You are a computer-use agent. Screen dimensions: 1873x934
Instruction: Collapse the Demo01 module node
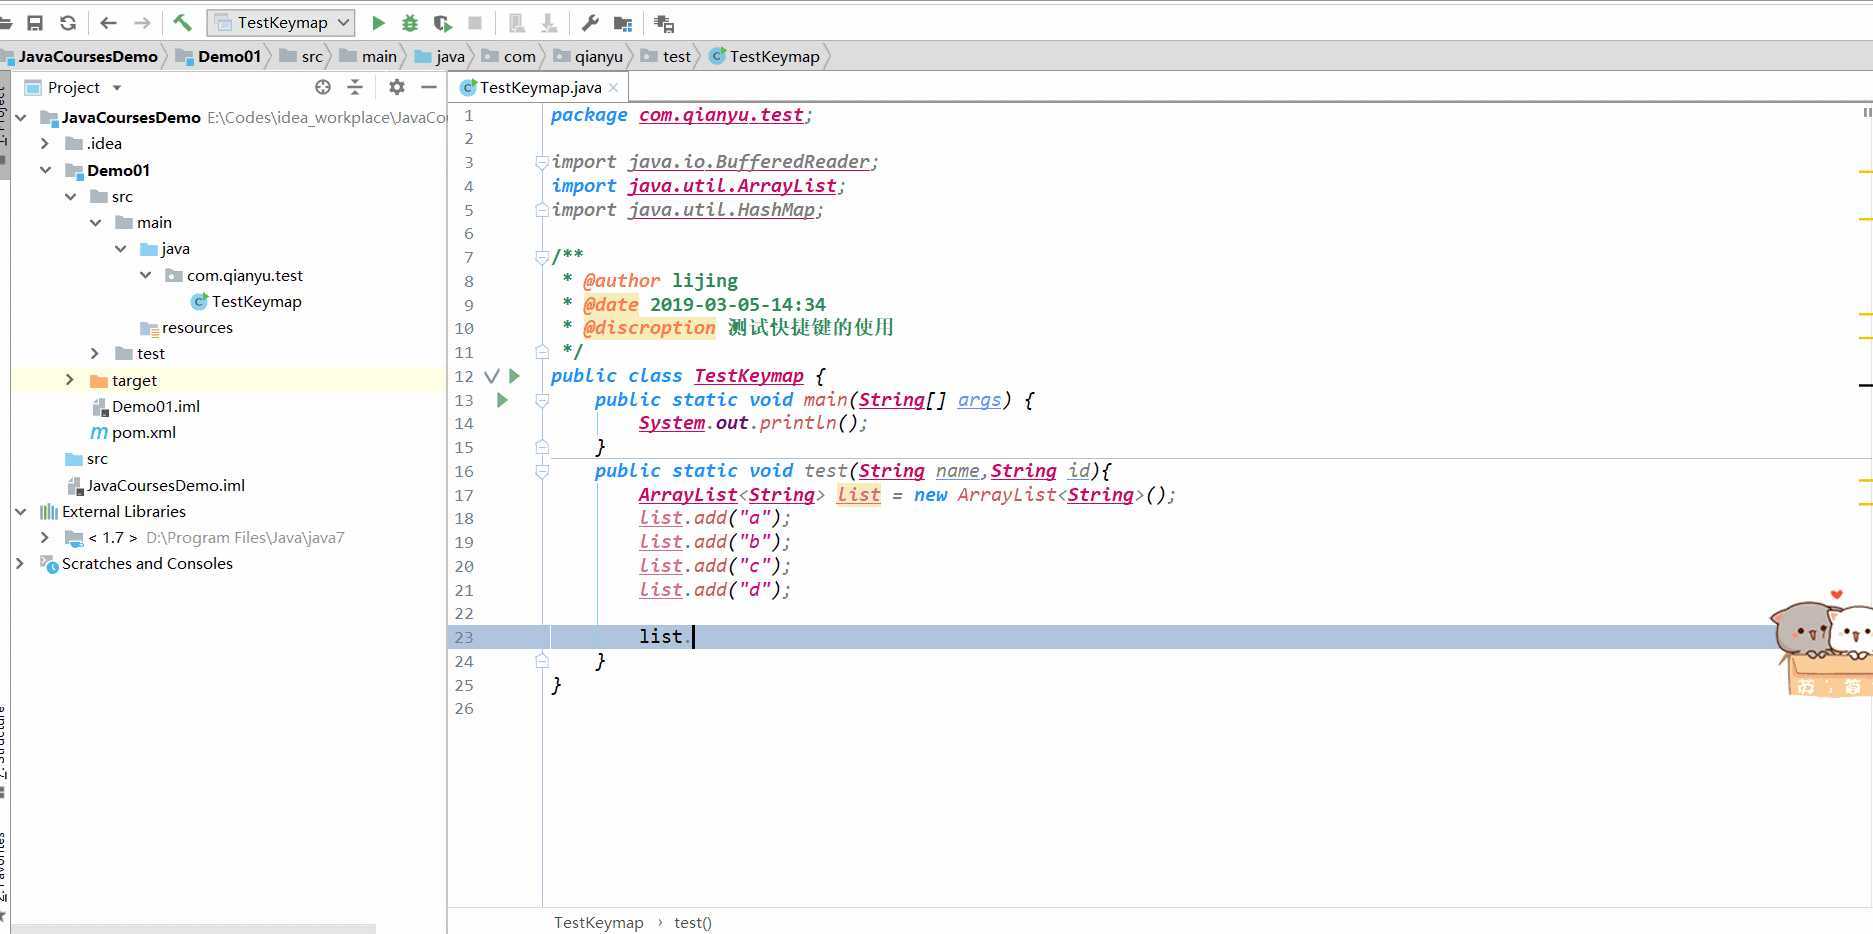point(45,170)
